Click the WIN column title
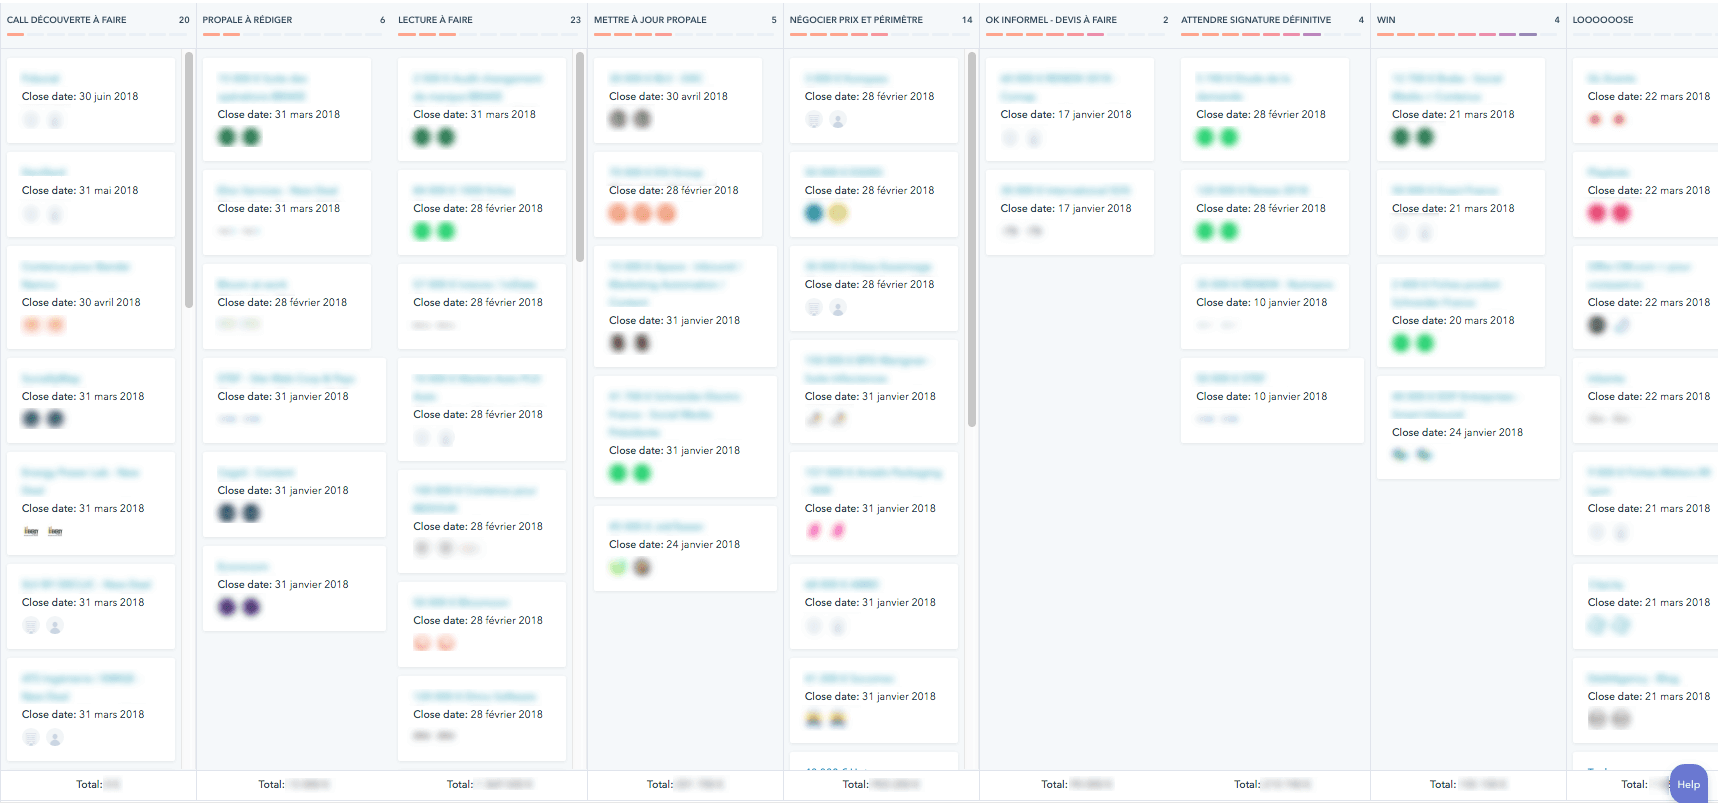Image resolution: width=1718 pixels, height=803 pixels. coord(1386,20)
